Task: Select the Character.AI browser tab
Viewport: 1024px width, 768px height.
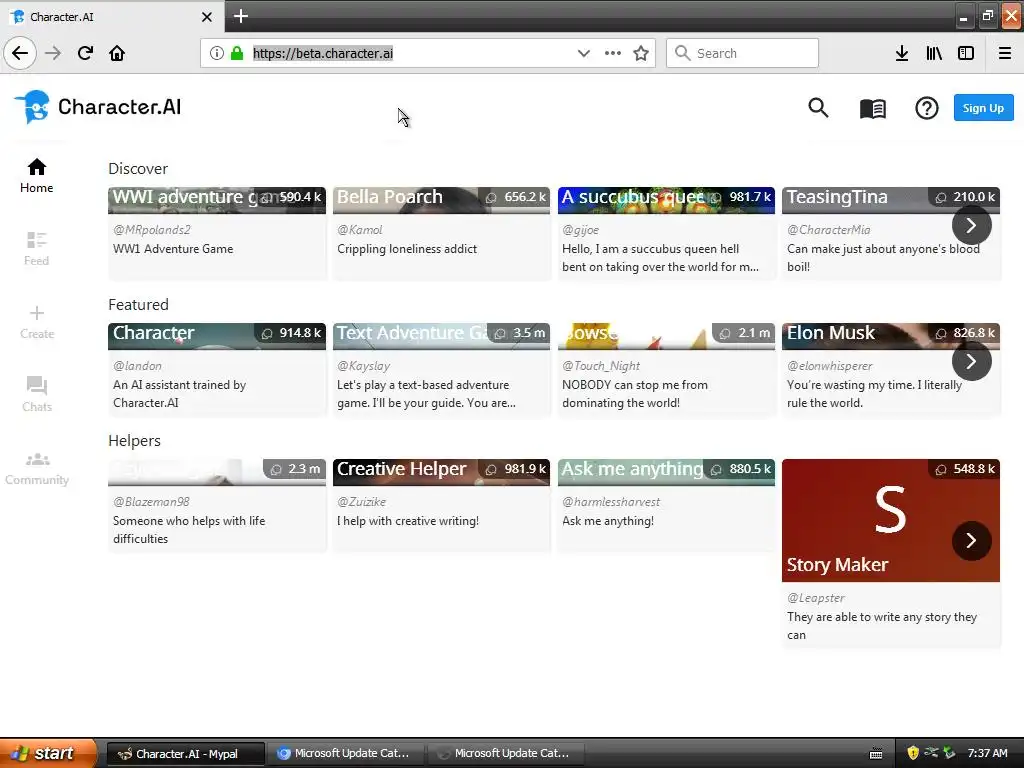Action: [x=112, y=16]
